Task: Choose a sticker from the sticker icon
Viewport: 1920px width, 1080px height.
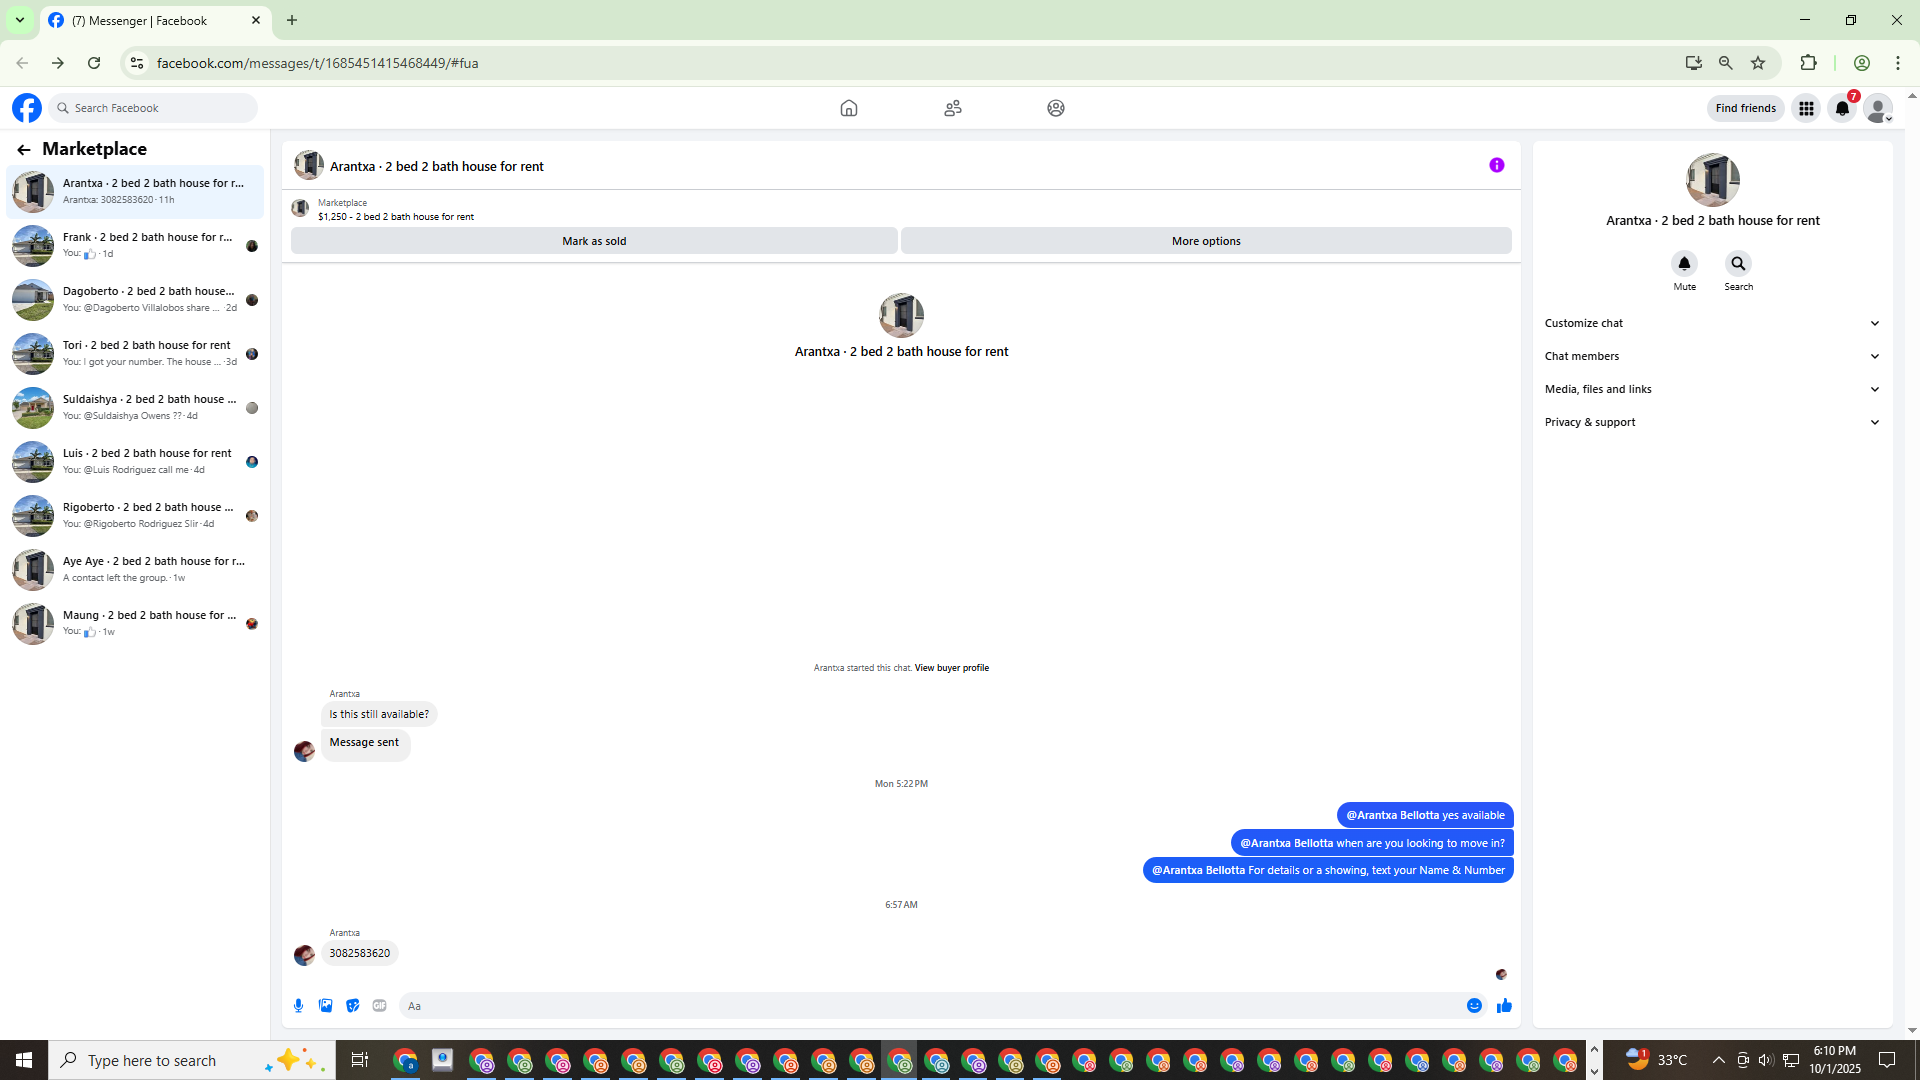Action: point(353,1006)
